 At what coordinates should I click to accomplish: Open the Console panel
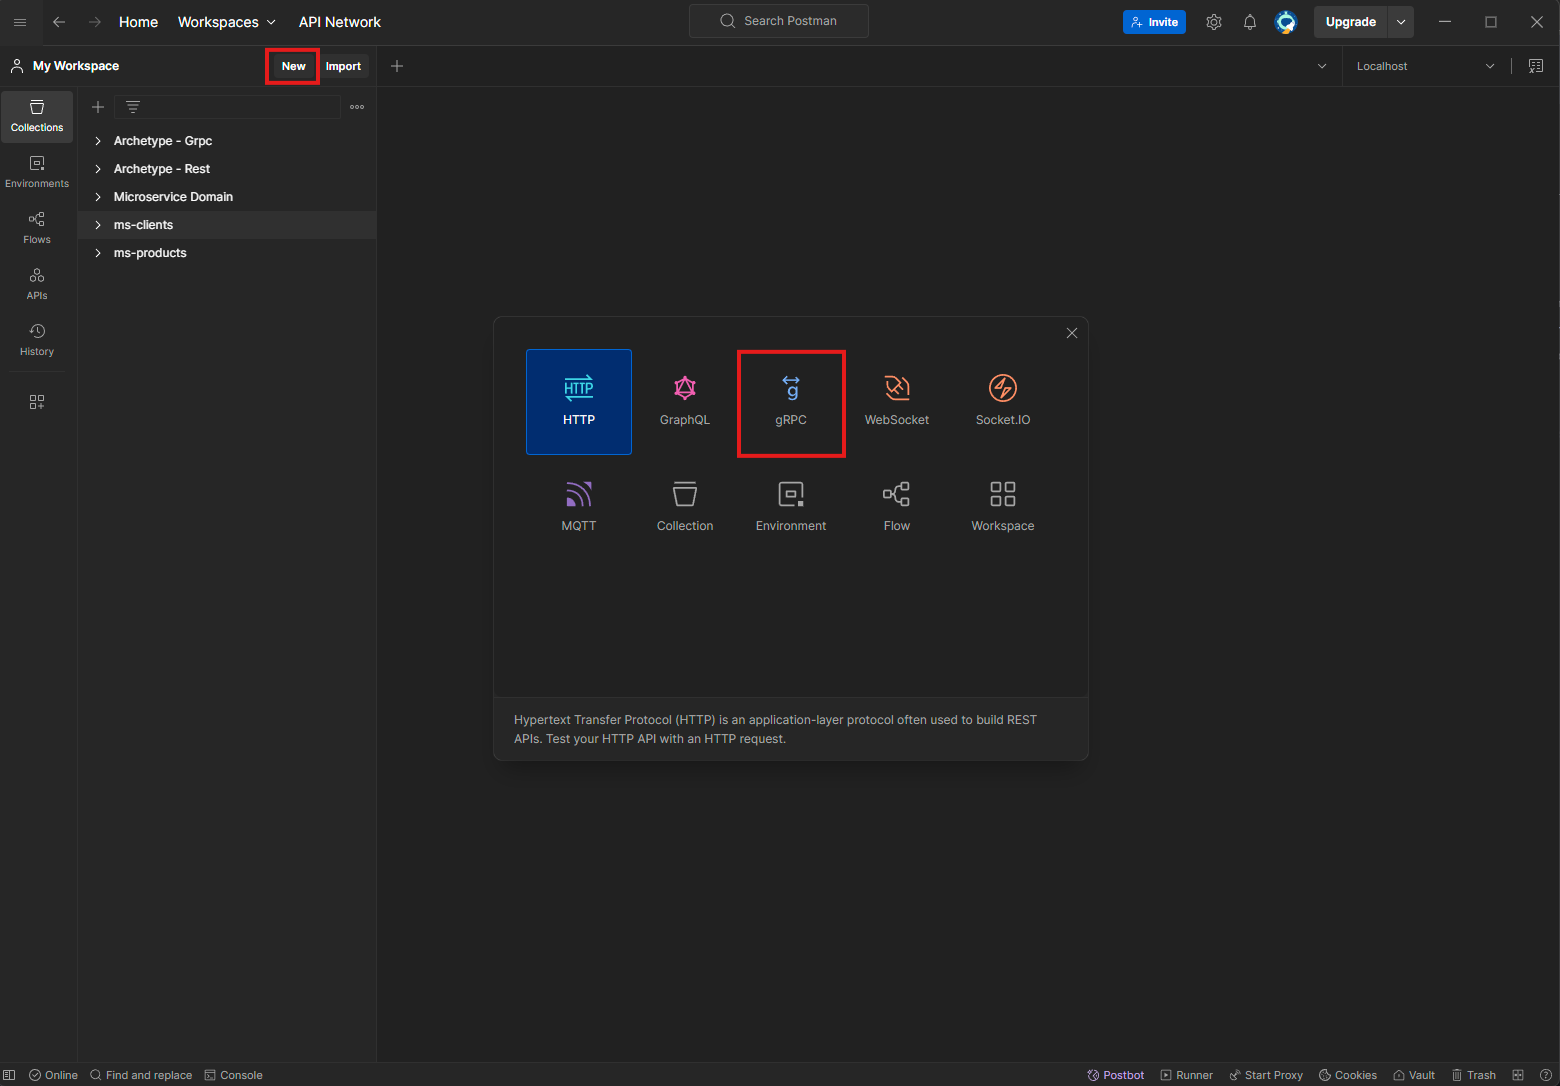233,1075
